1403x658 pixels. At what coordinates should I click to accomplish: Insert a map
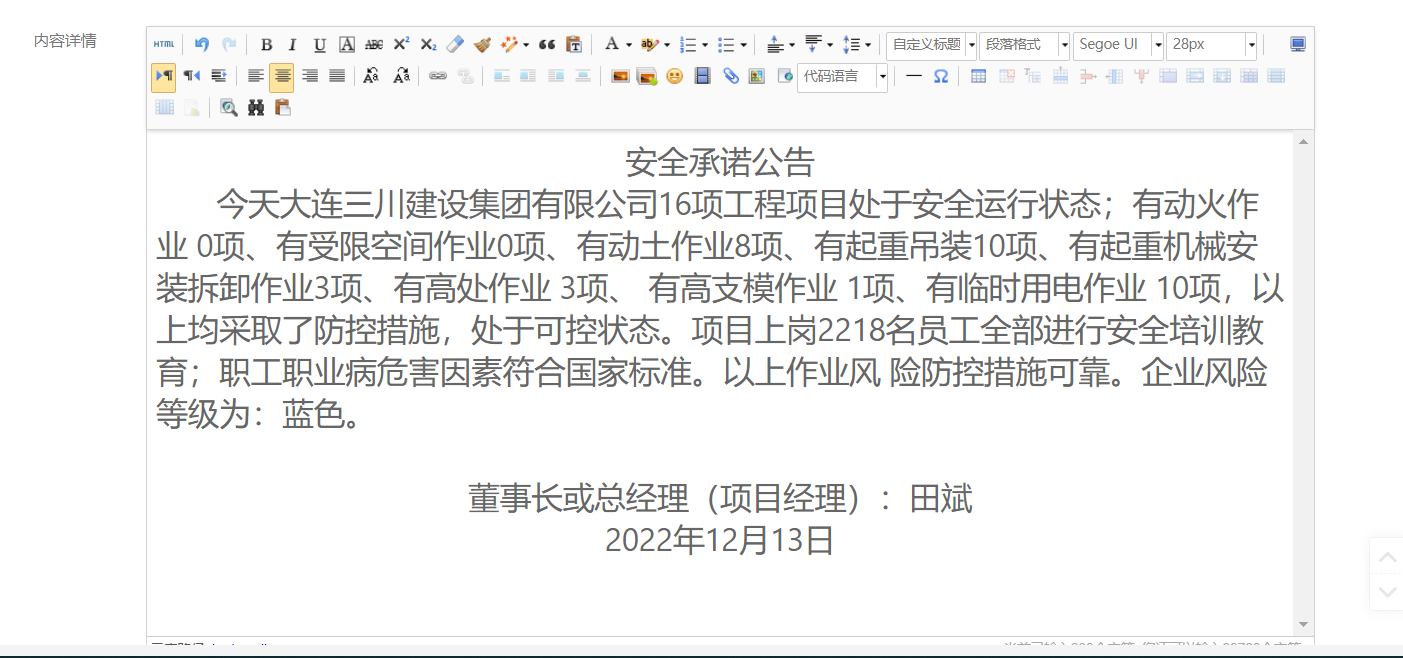pyautogui.click(x=757, y=76)
